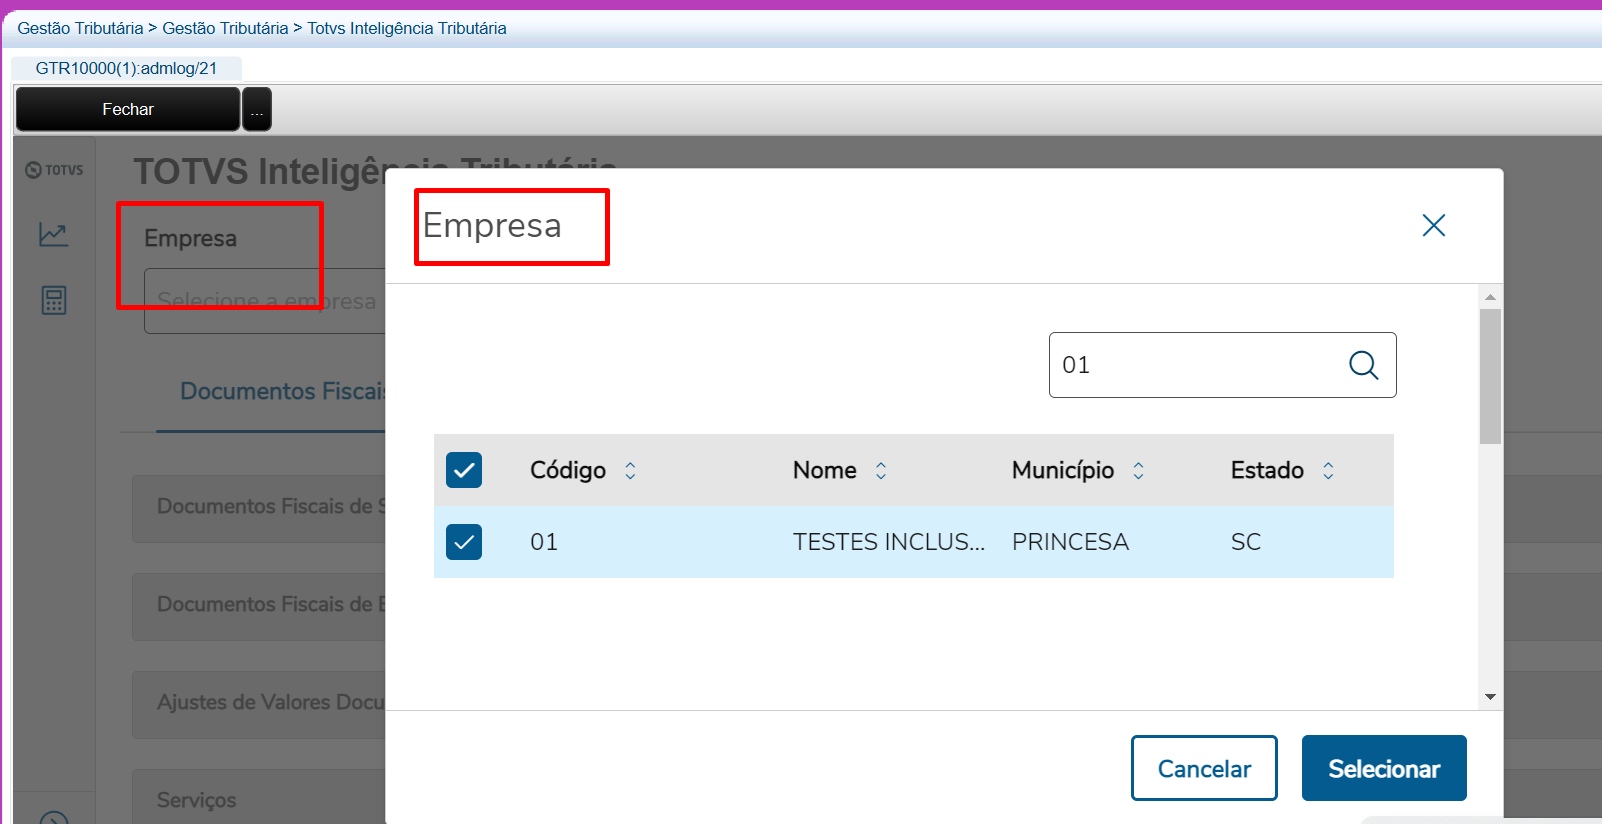This screenshot has width=1602, height=824.
Task: Click the 01 code cell in the table
Action: [x=544, y=542]
